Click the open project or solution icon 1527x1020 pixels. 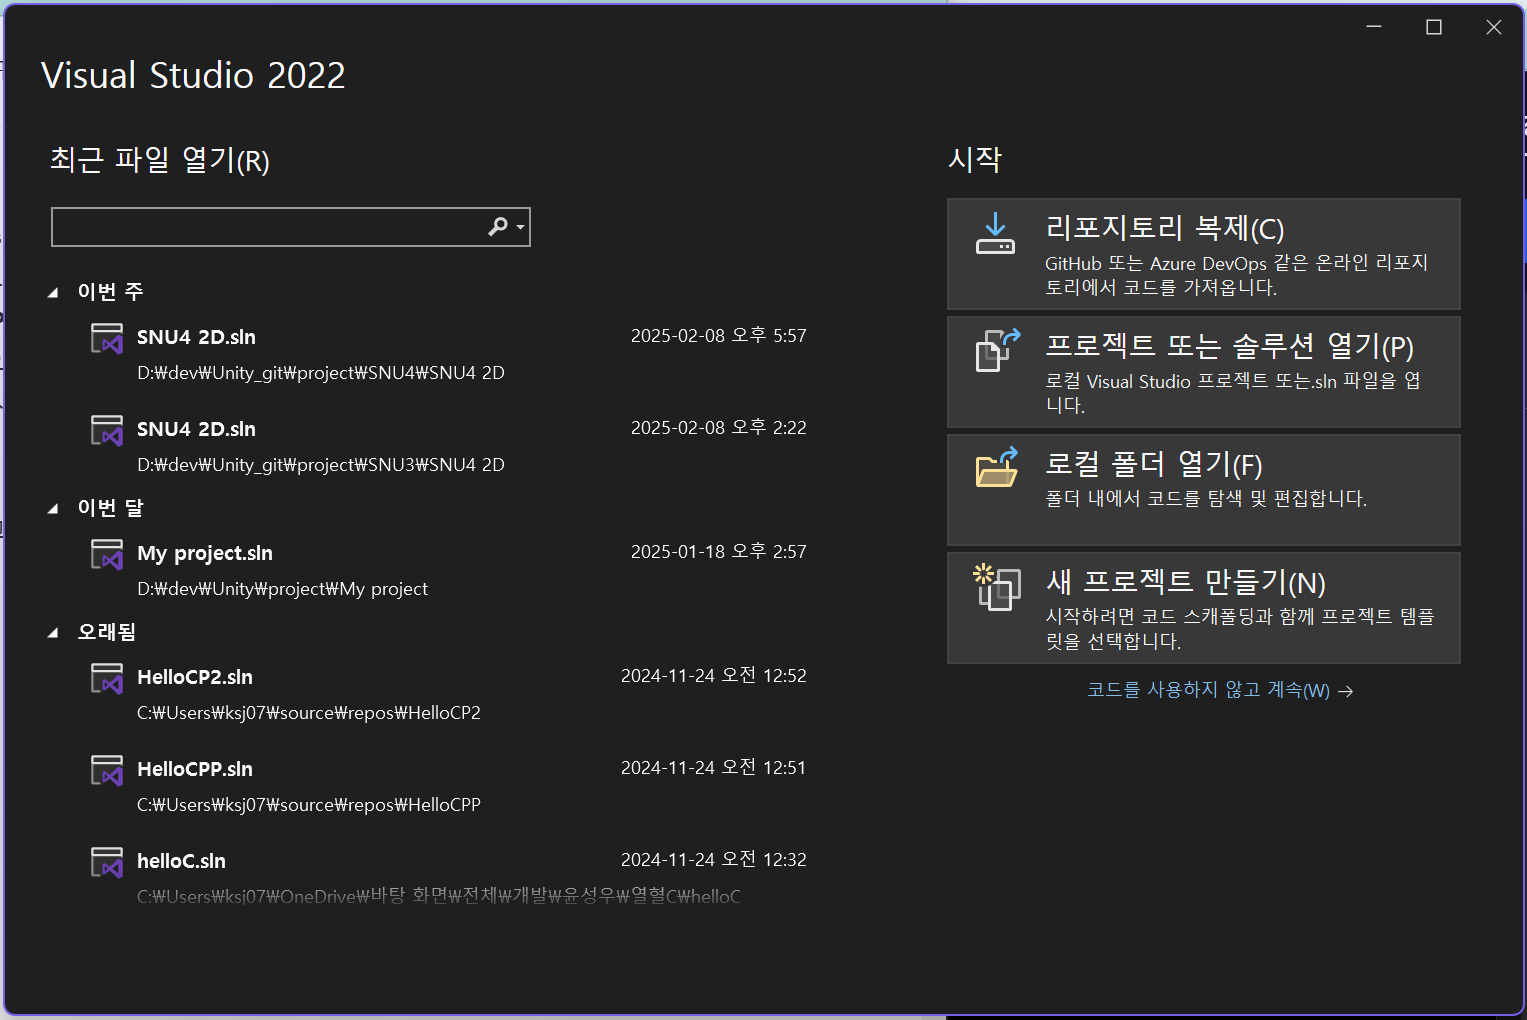point(997,350)
